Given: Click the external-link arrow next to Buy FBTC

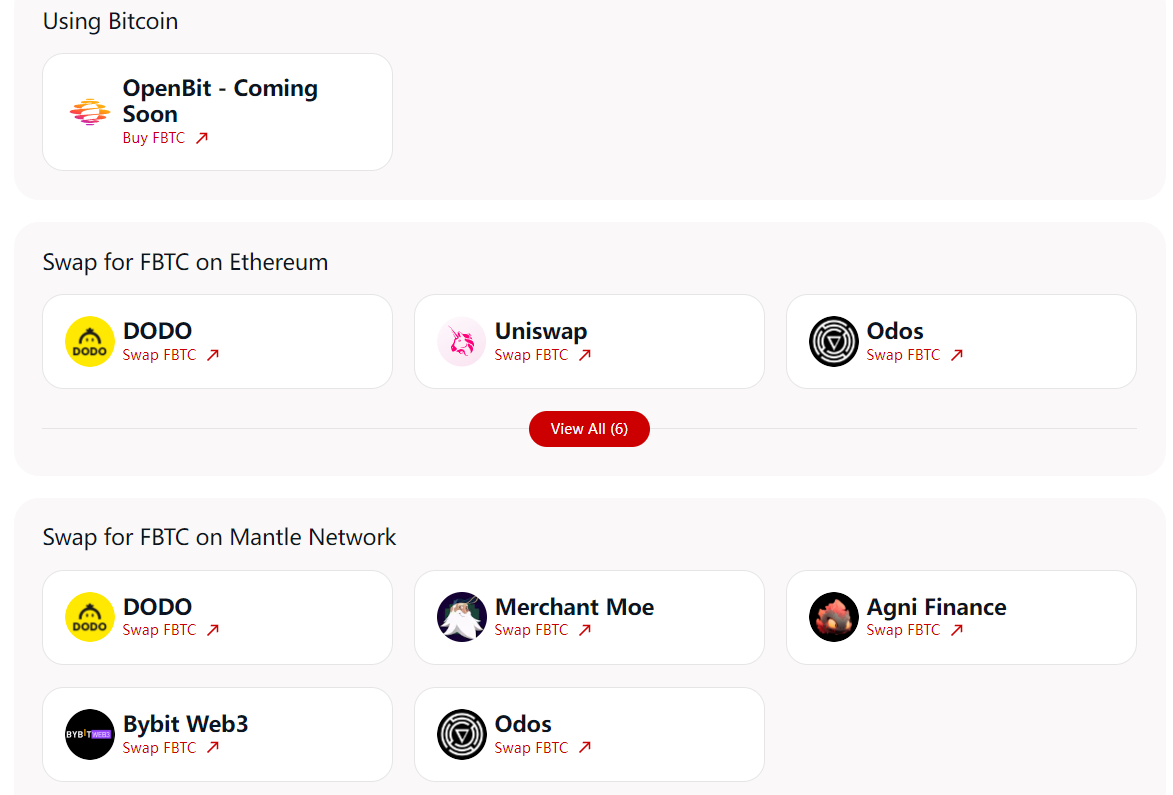Looking at the screenshot, I should [202, 137].
